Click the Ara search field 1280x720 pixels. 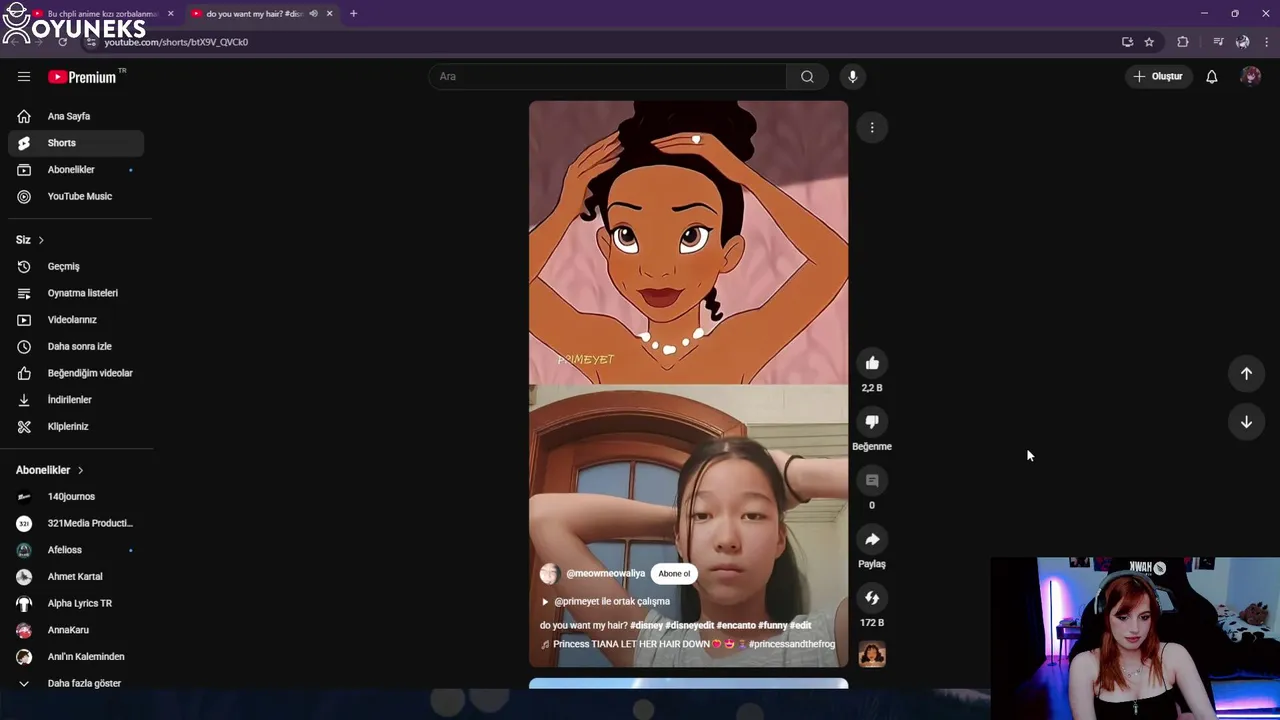coord(607,77)
